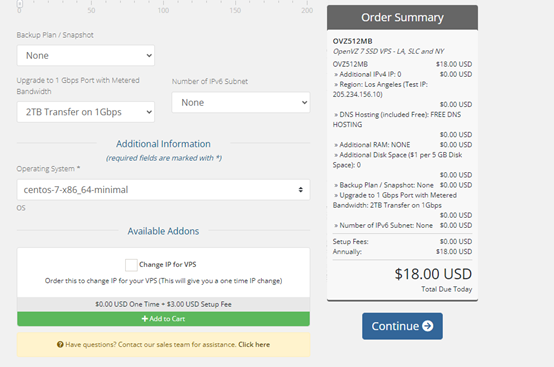Click the slider handle at value 0

(19, 4)
